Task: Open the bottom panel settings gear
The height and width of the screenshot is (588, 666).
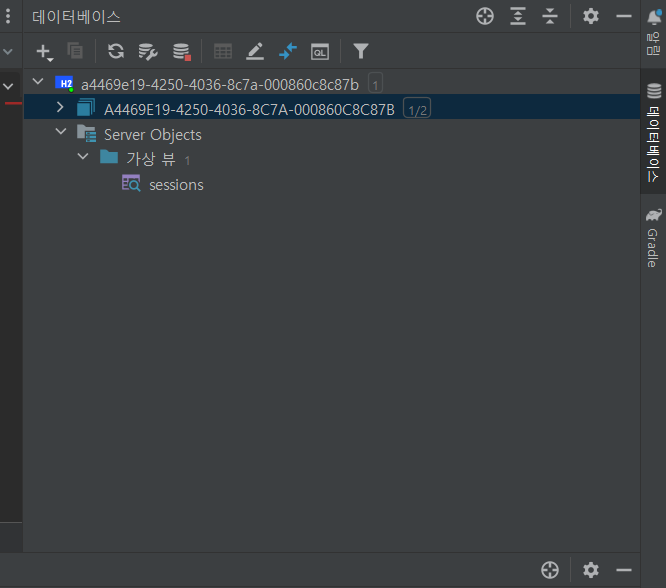Action: 590,570
